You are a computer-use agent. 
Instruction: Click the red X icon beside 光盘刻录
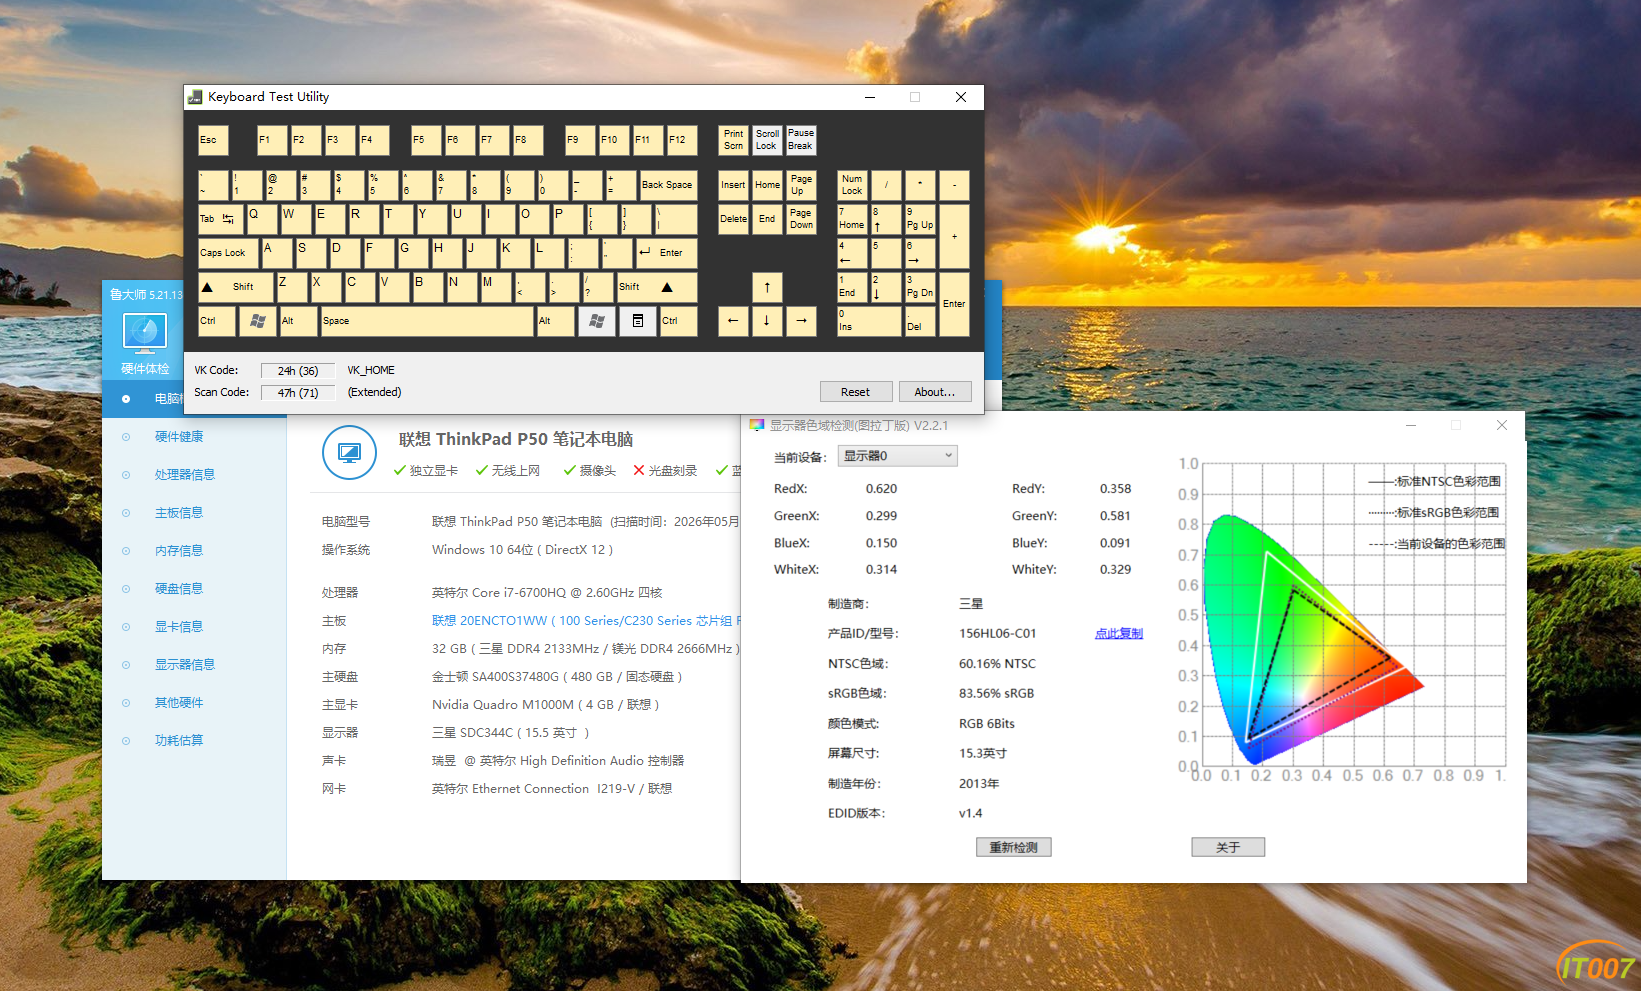(x=639, y=471)
